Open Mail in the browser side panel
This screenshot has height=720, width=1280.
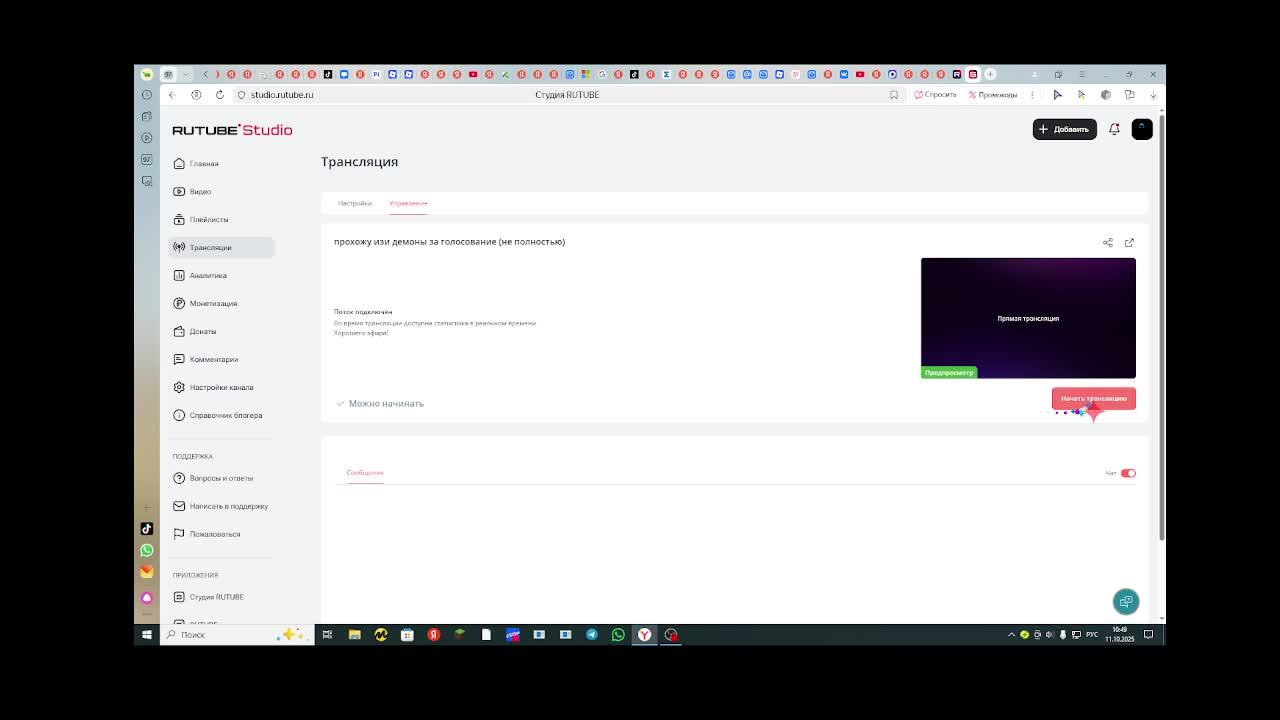(147, 572)
